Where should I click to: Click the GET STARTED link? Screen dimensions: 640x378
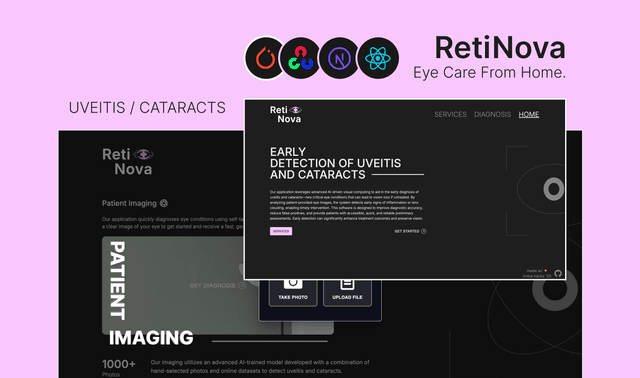pos(407,231)
